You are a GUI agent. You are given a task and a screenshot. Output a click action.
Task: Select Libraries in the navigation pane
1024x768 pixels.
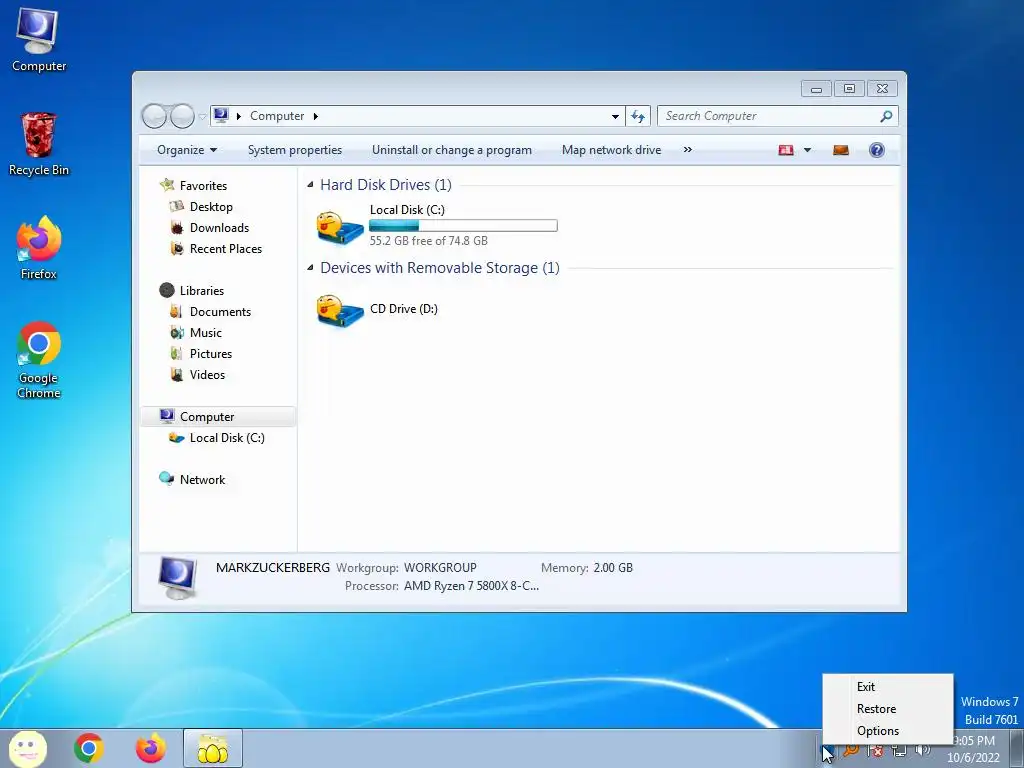(202, 291)
